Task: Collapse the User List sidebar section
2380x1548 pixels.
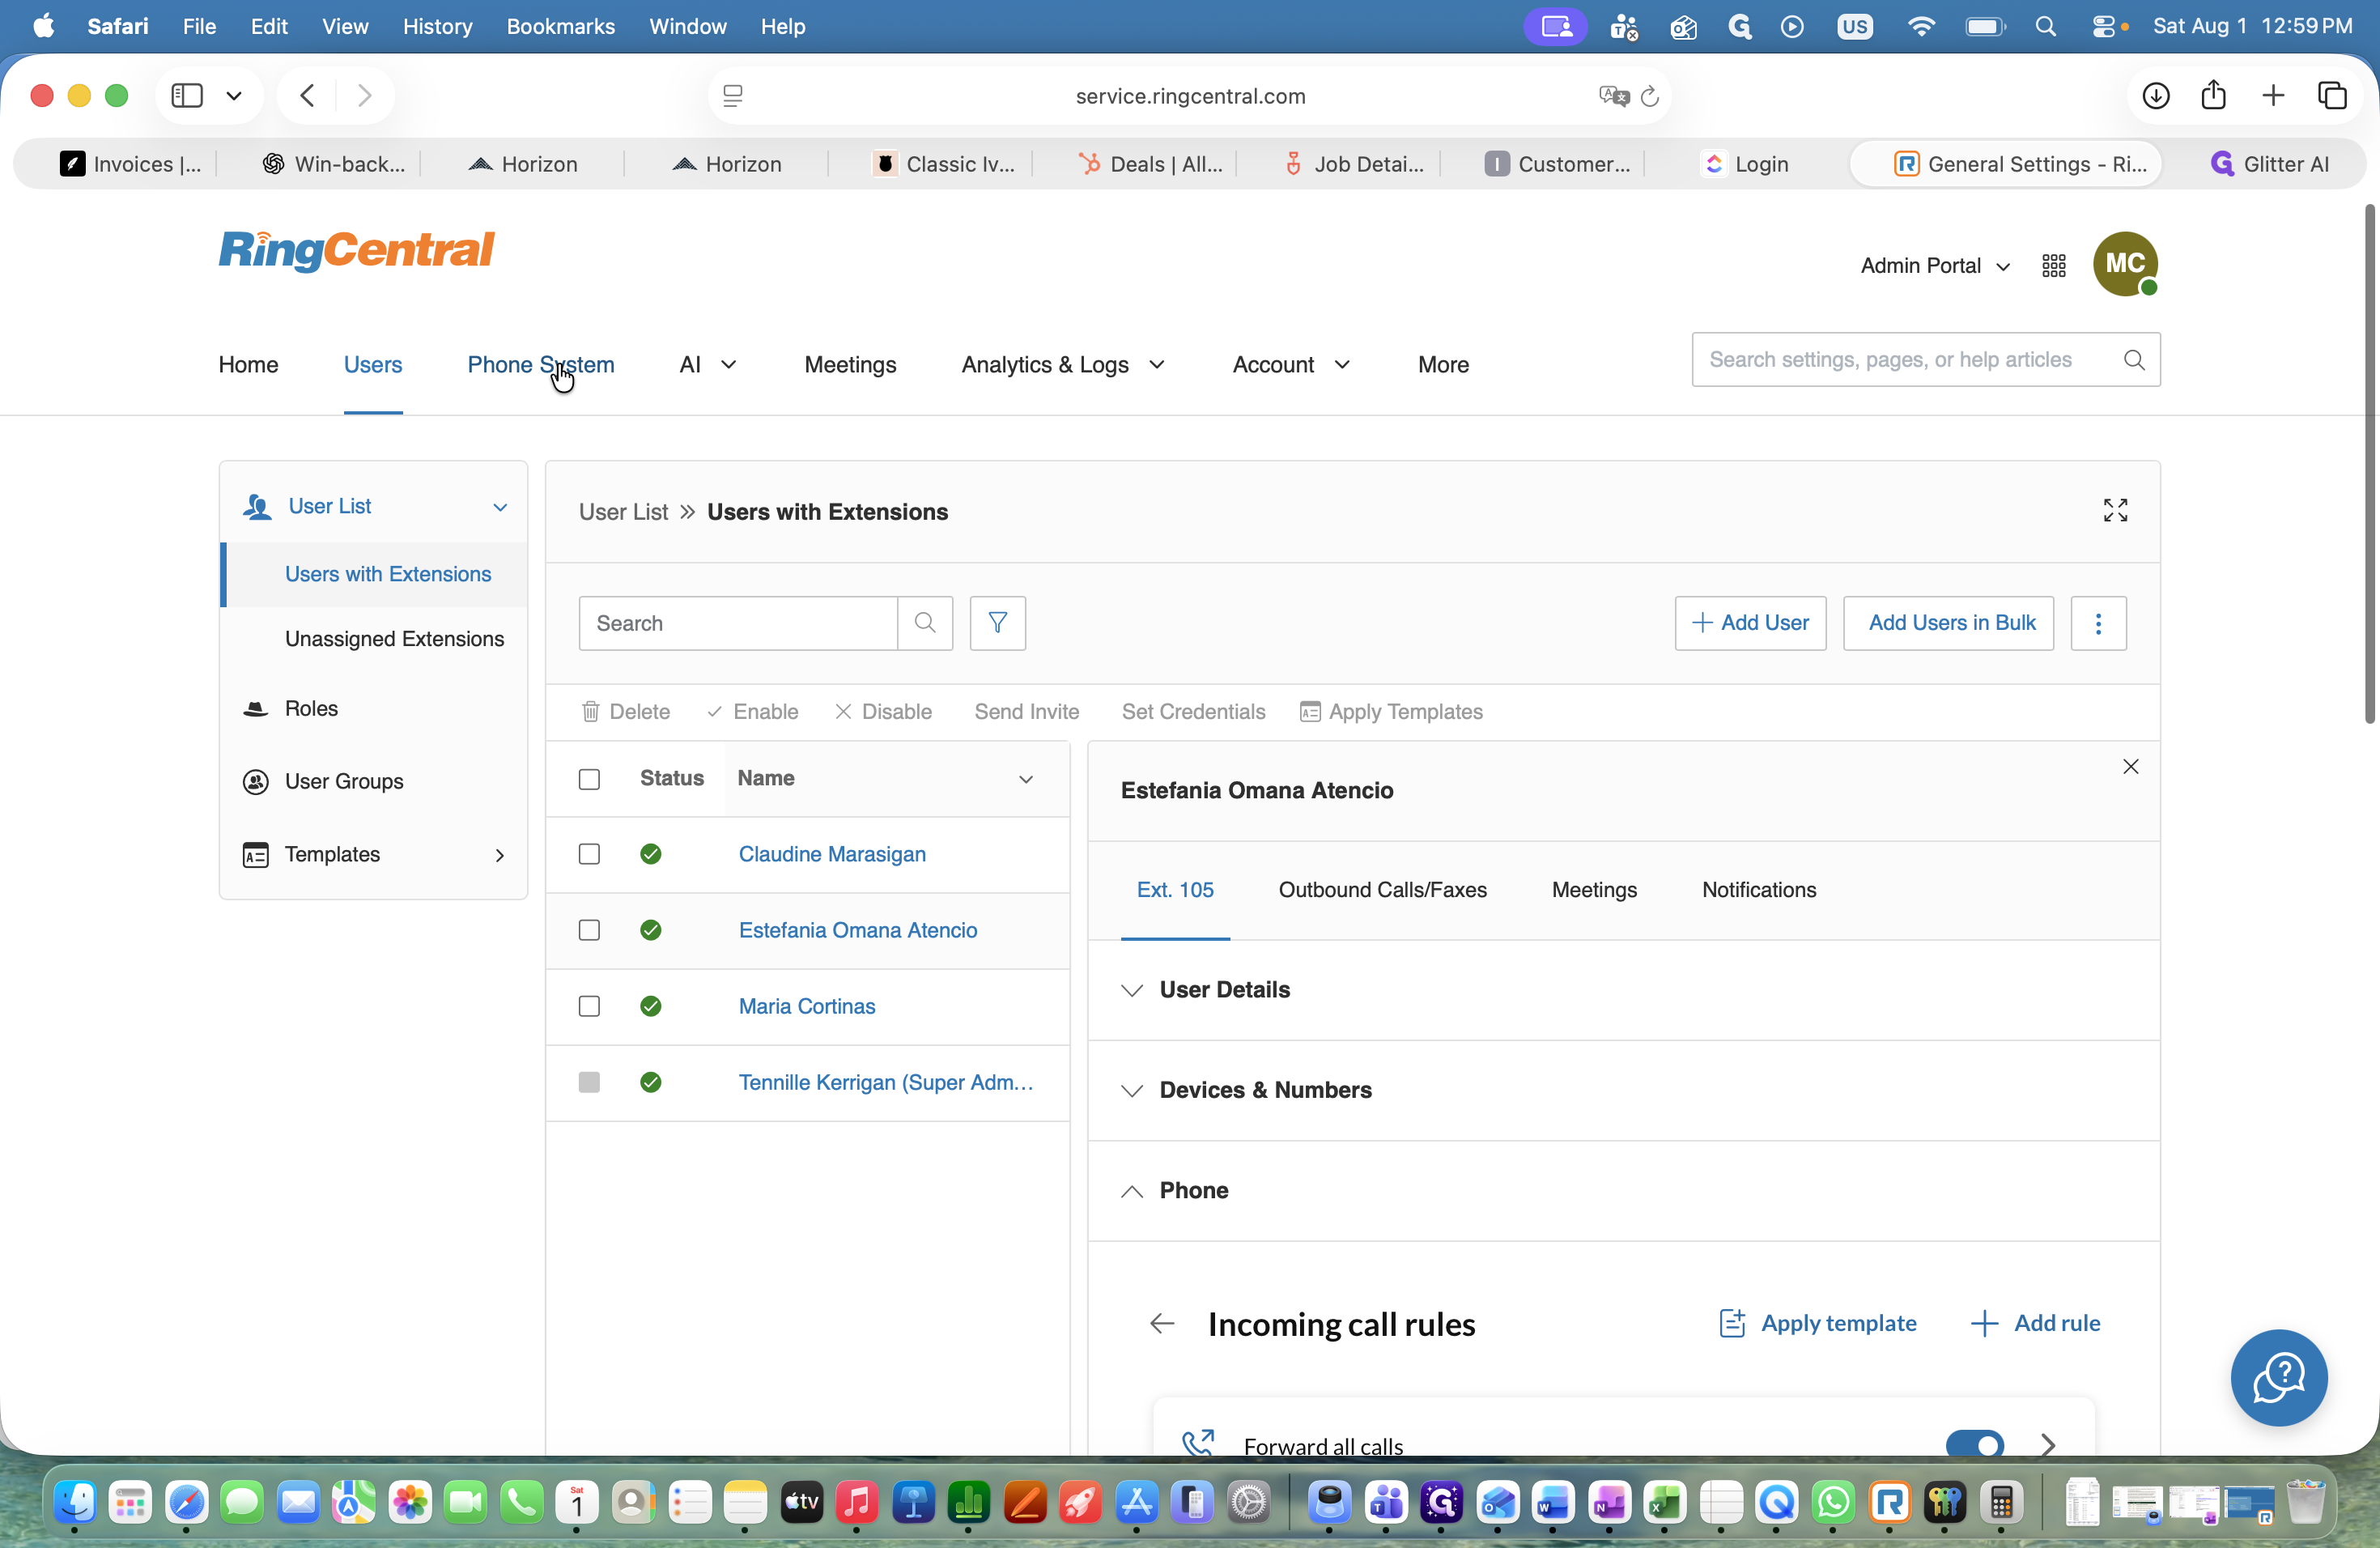Action: coord(500,507)
